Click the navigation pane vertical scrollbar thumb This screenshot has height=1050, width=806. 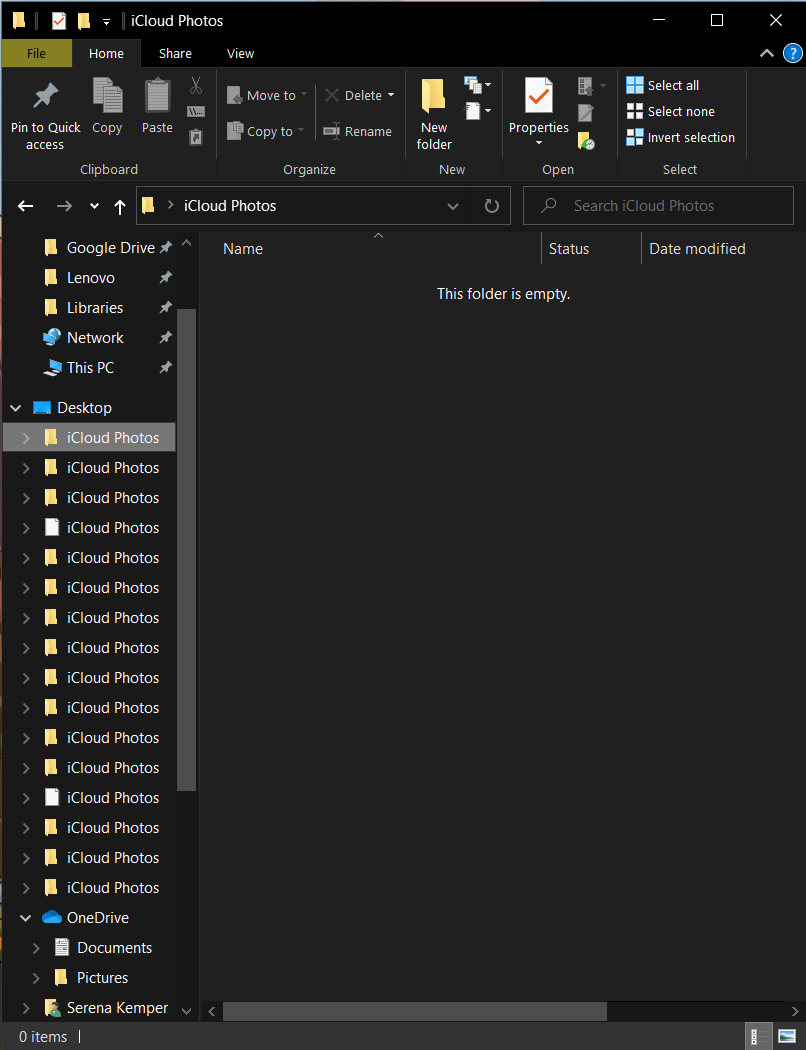187,549
